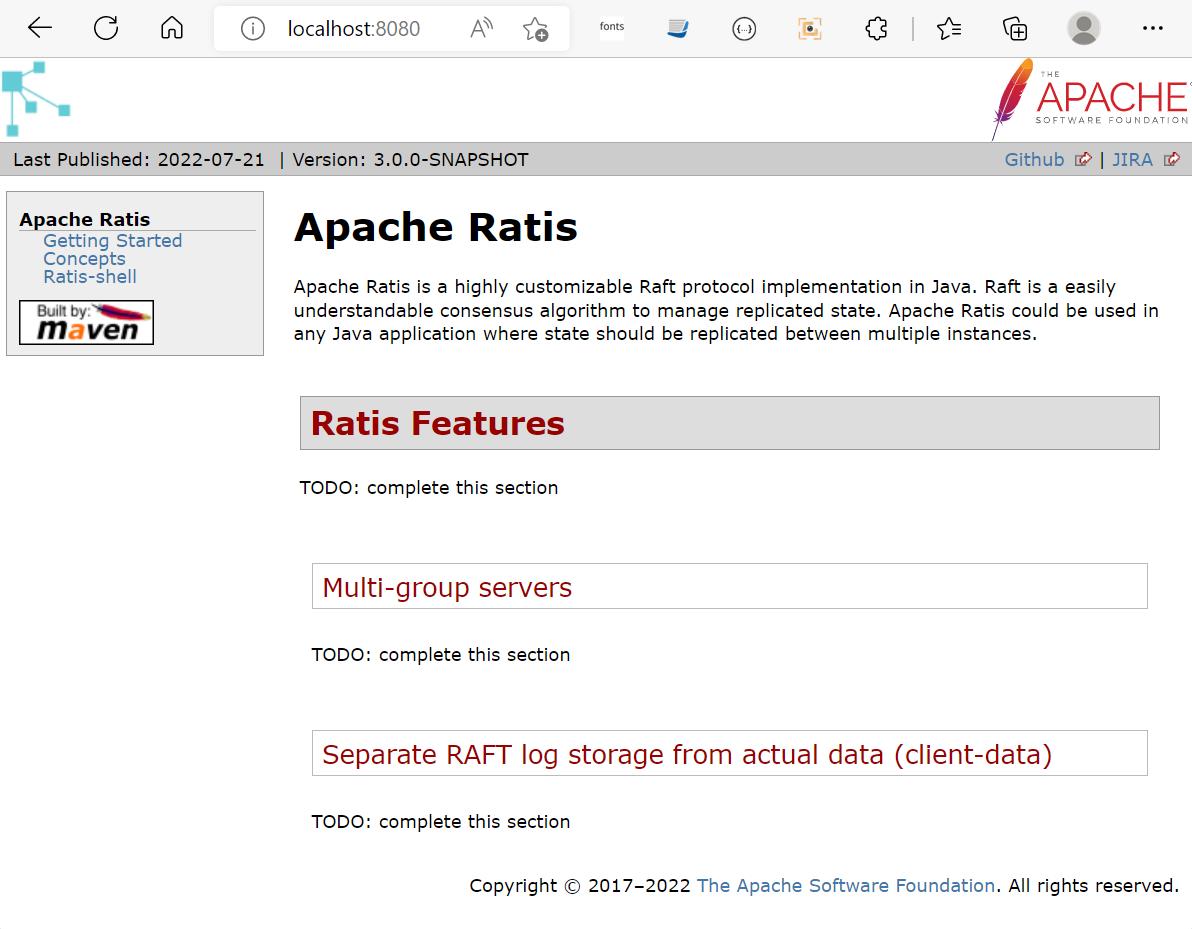Reload the localhost page
This screenshot has width=1192, height=929.
tap(106, 29)
